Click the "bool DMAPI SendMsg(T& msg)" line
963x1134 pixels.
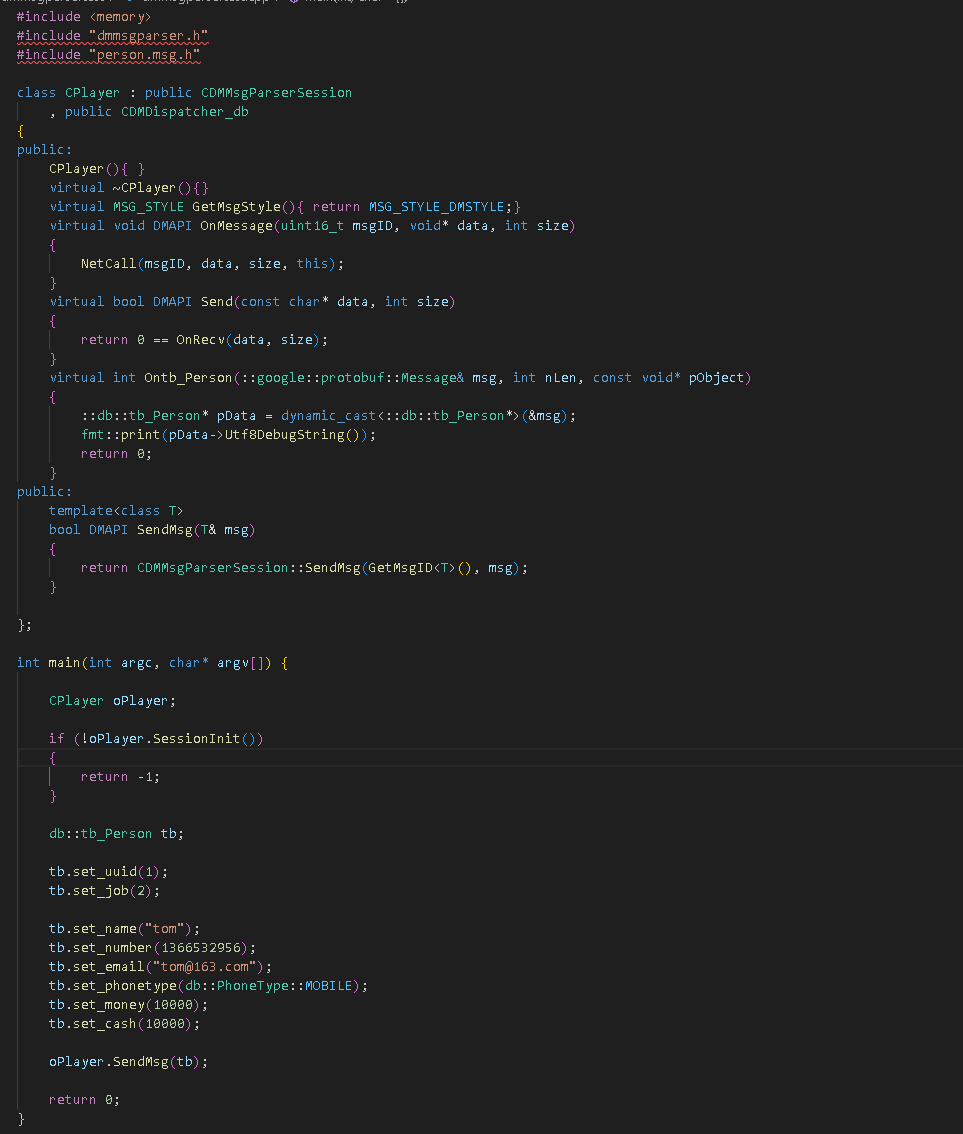click(152, 529)
